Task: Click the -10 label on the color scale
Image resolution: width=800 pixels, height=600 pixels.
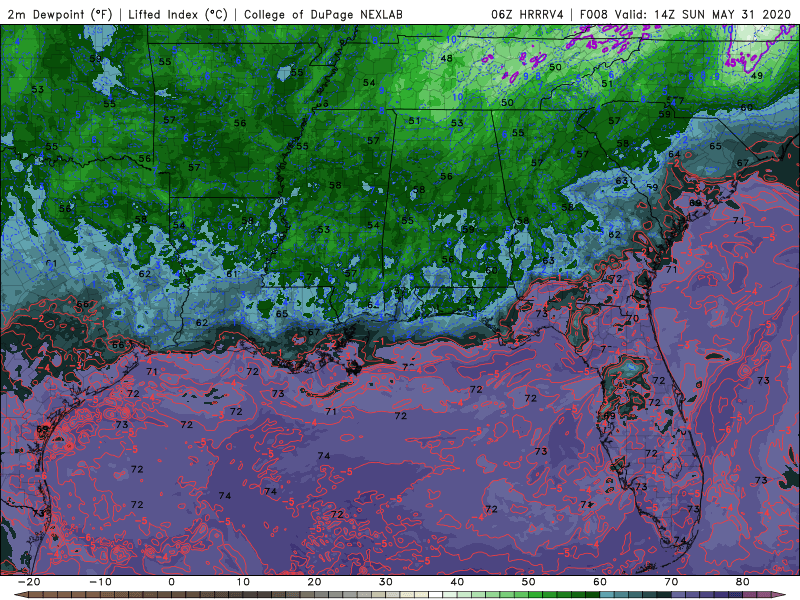Action: pos(100,582)
